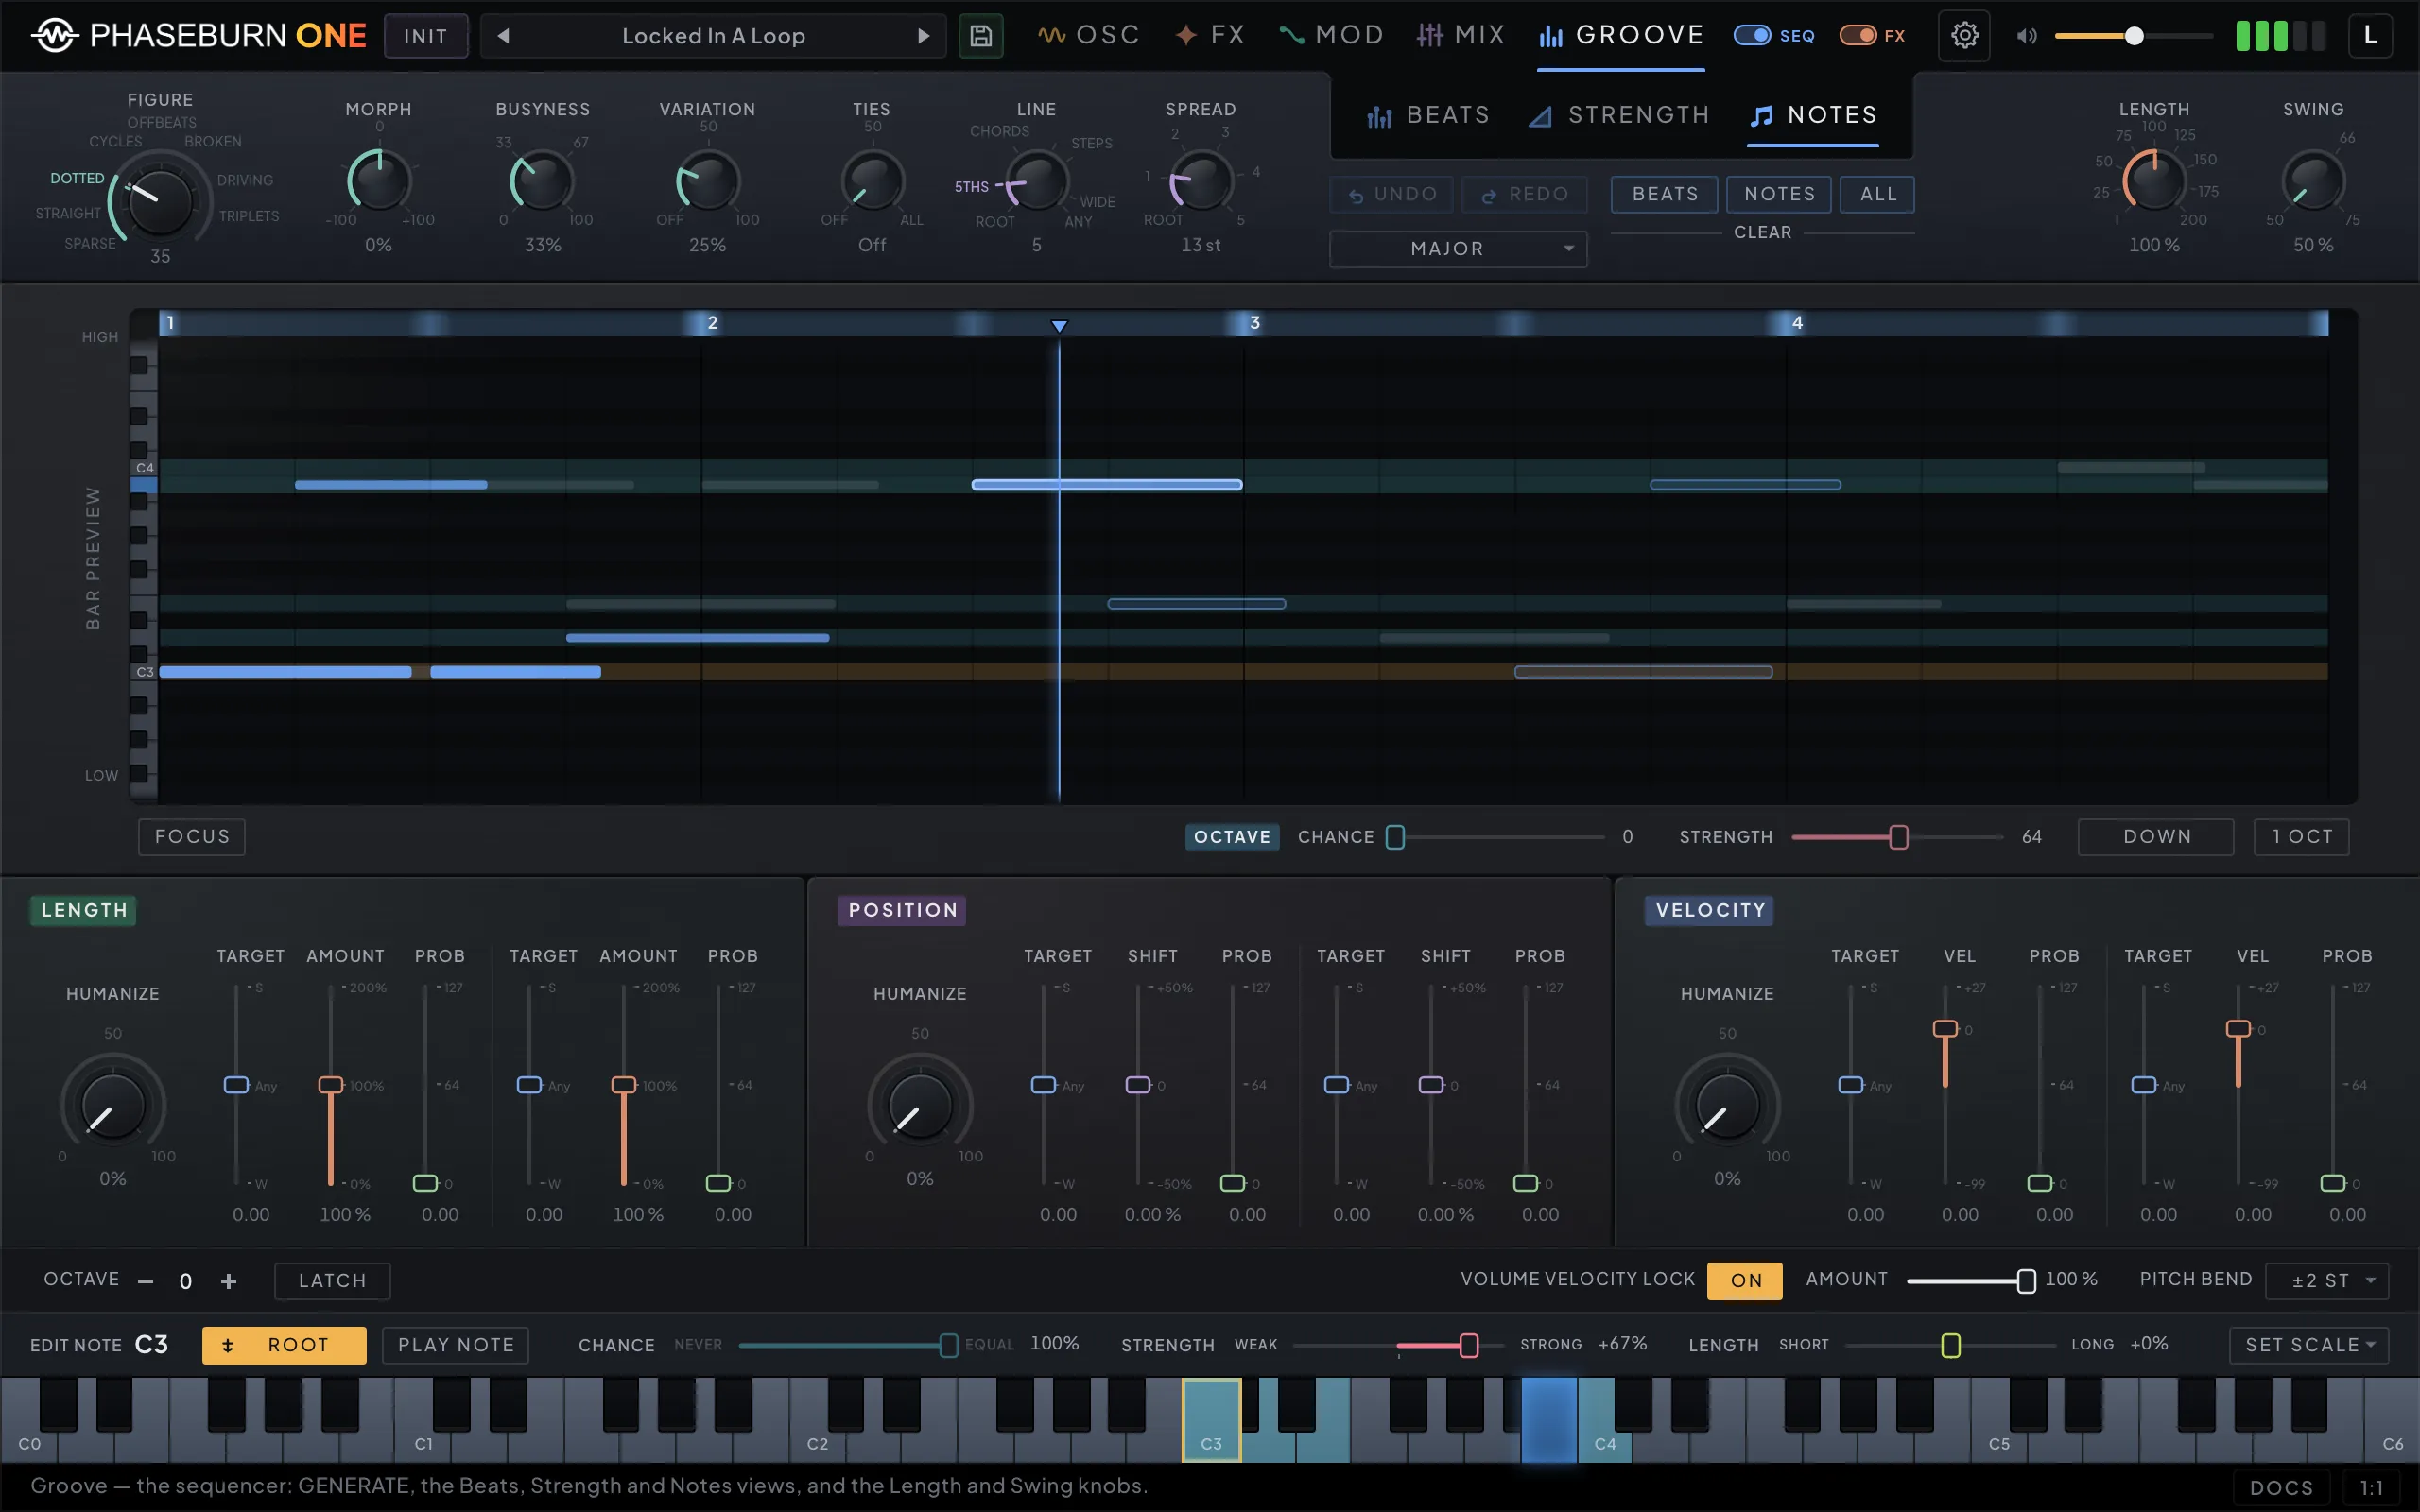Mute output via the speaker icon
Screen dimensions: 2420x1512
(2027, 36)
